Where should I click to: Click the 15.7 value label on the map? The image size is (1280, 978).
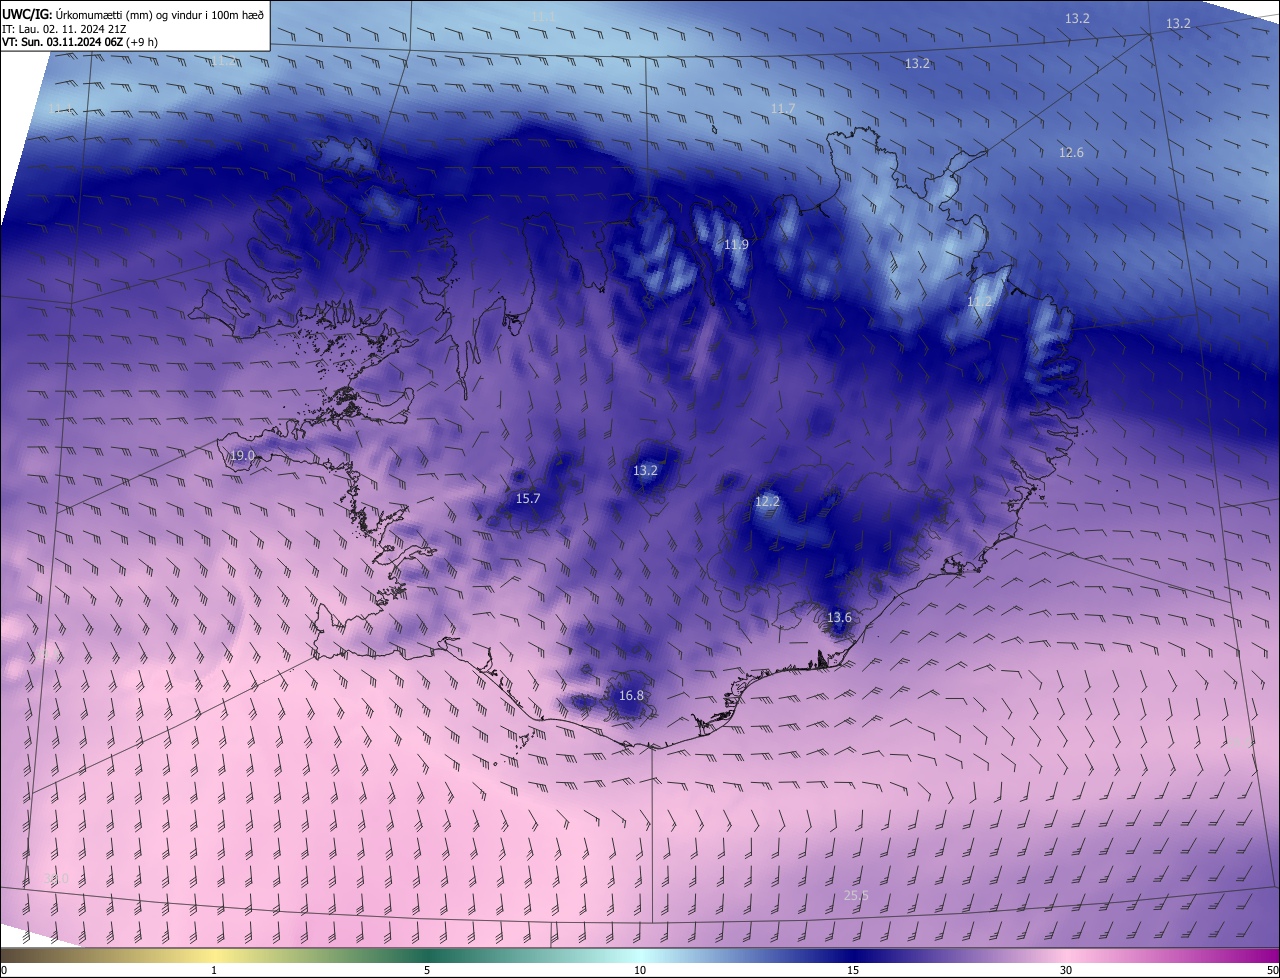[x=528, y=498]
